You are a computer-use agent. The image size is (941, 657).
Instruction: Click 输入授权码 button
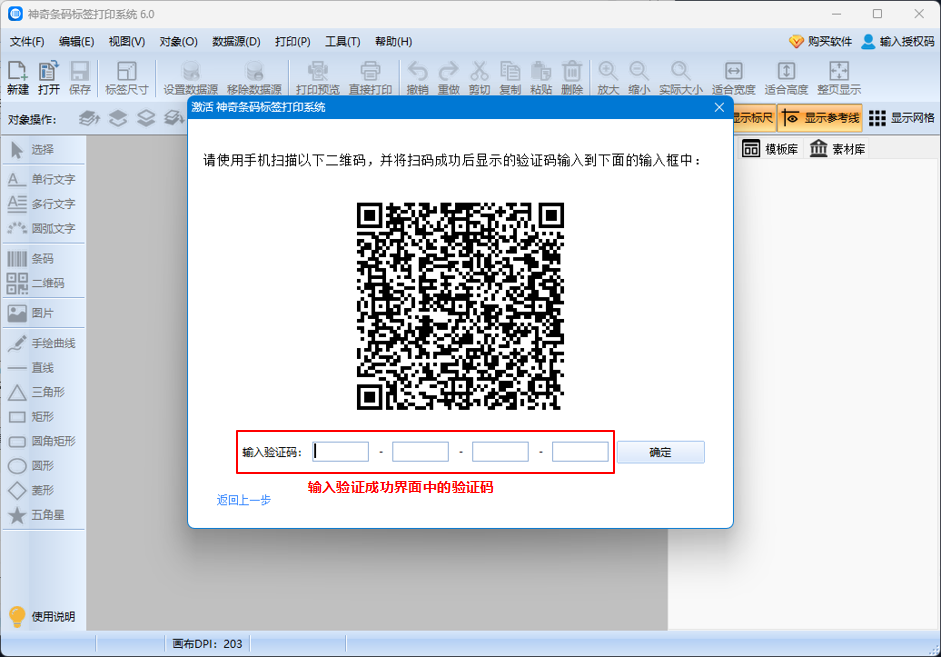[x=898, y=41]
